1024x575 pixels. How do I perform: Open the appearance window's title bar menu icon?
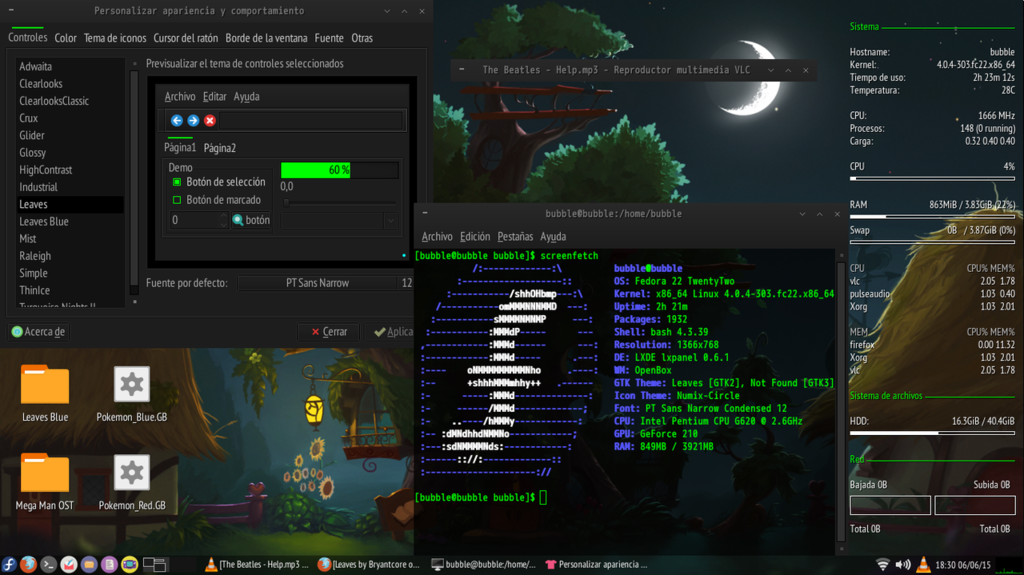[11, 10]
